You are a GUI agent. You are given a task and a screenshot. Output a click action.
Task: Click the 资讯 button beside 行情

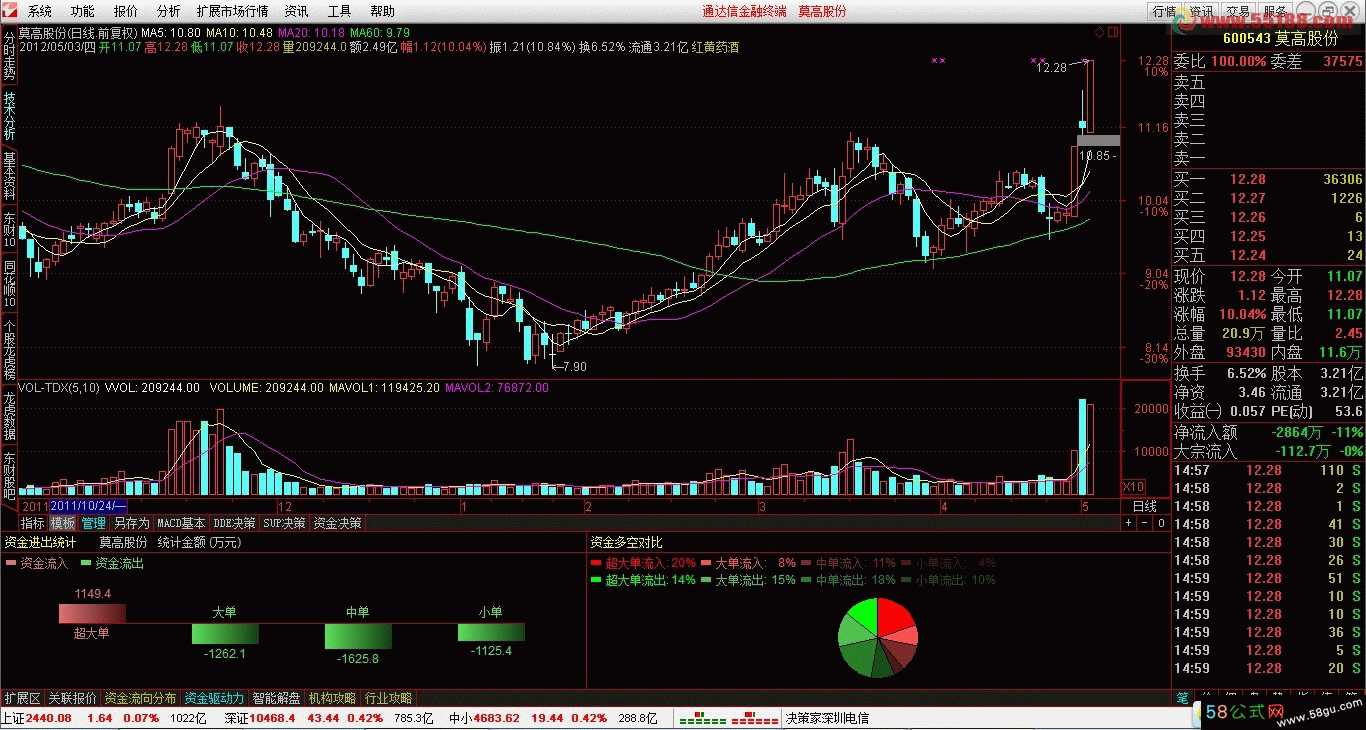tap(1201, 11)
